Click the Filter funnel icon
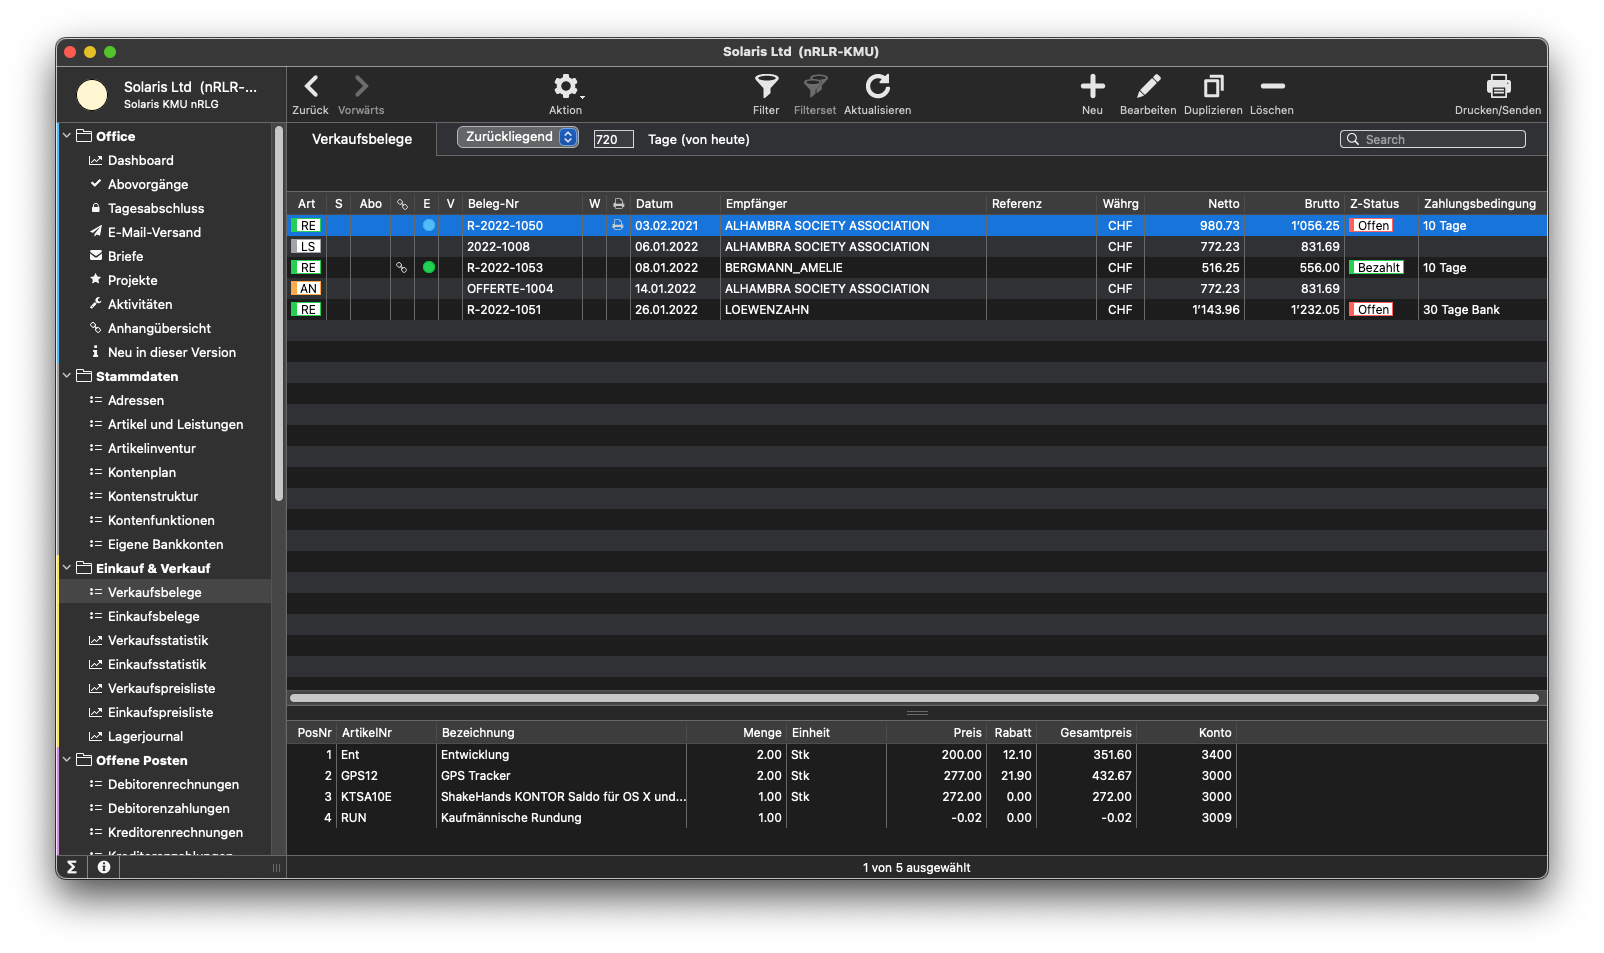The image size is (1604, 953). 766,87
